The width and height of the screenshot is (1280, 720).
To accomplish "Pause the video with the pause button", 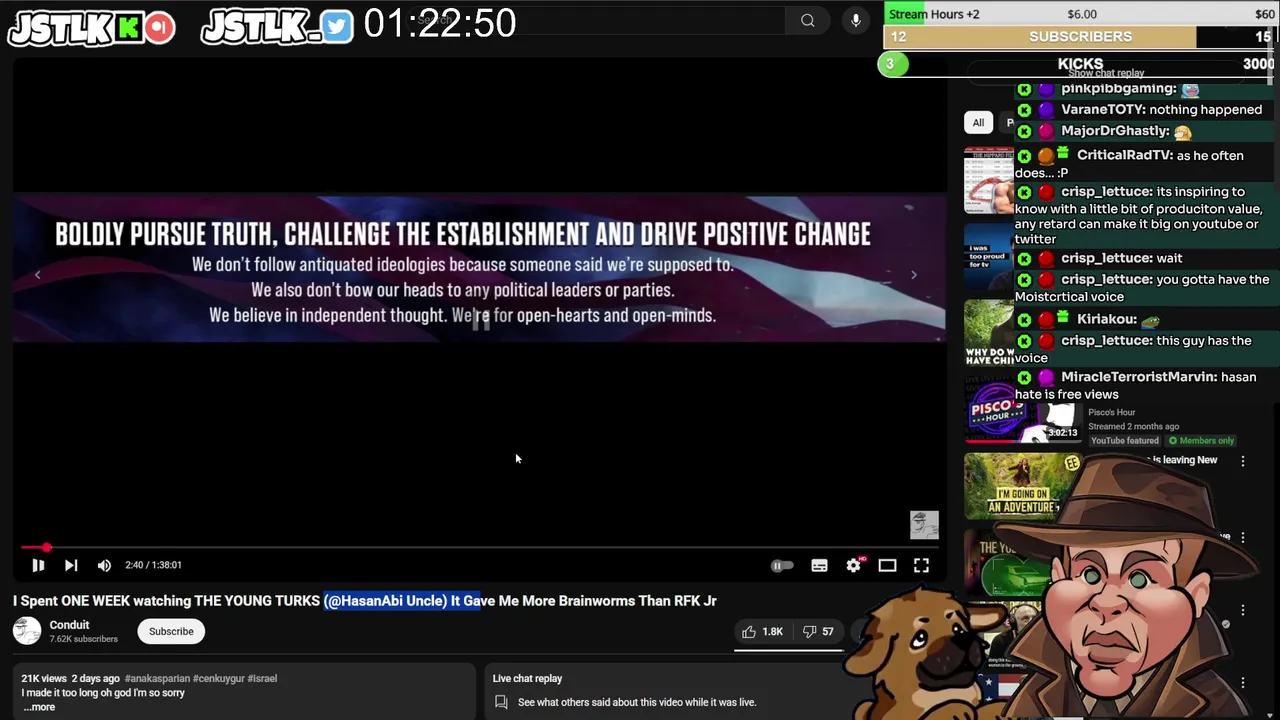I will coord(38,565).
